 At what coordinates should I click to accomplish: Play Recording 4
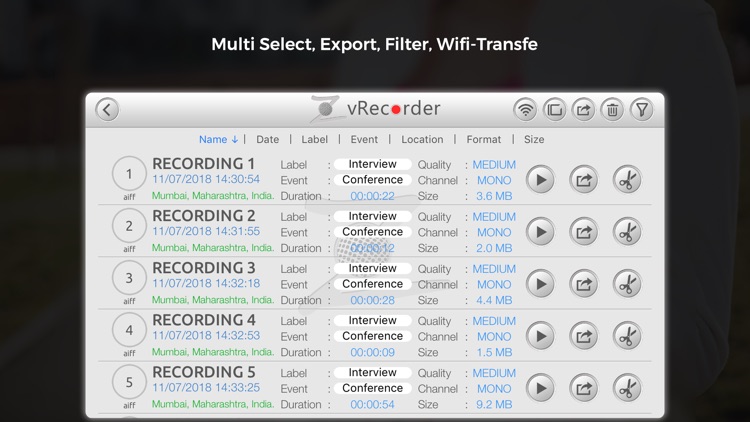(540, 336)
